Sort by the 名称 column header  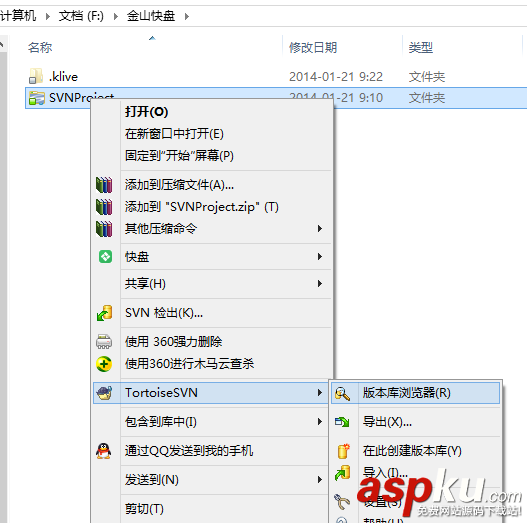coord(40,47)
